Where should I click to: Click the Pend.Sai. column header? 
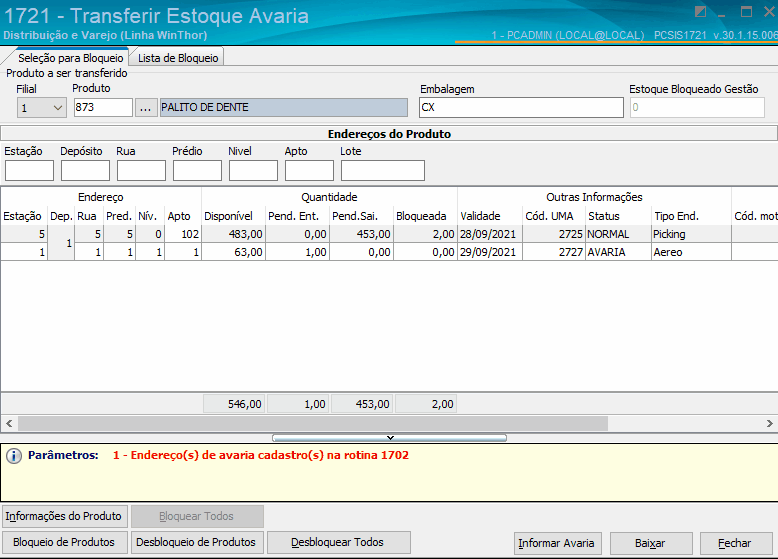click(x=361, y=216)
